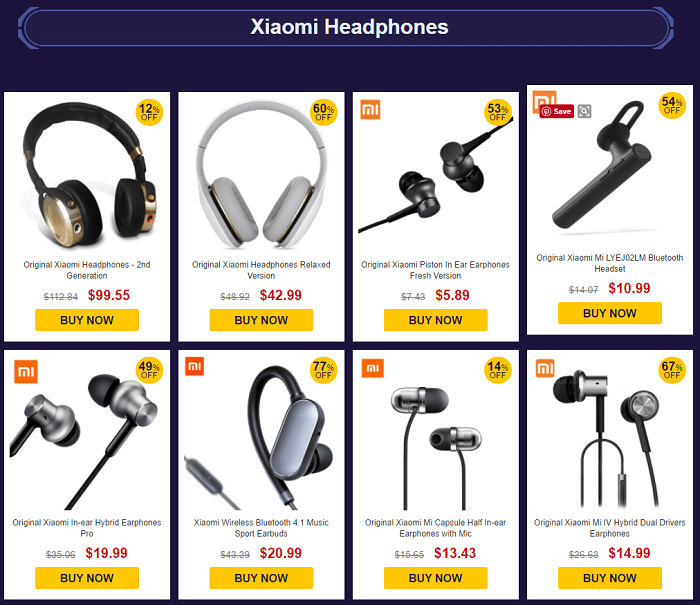Click Mi logo on Hybrid Dual Drivers card
The image size is (700, 605).
pos(545,368)
